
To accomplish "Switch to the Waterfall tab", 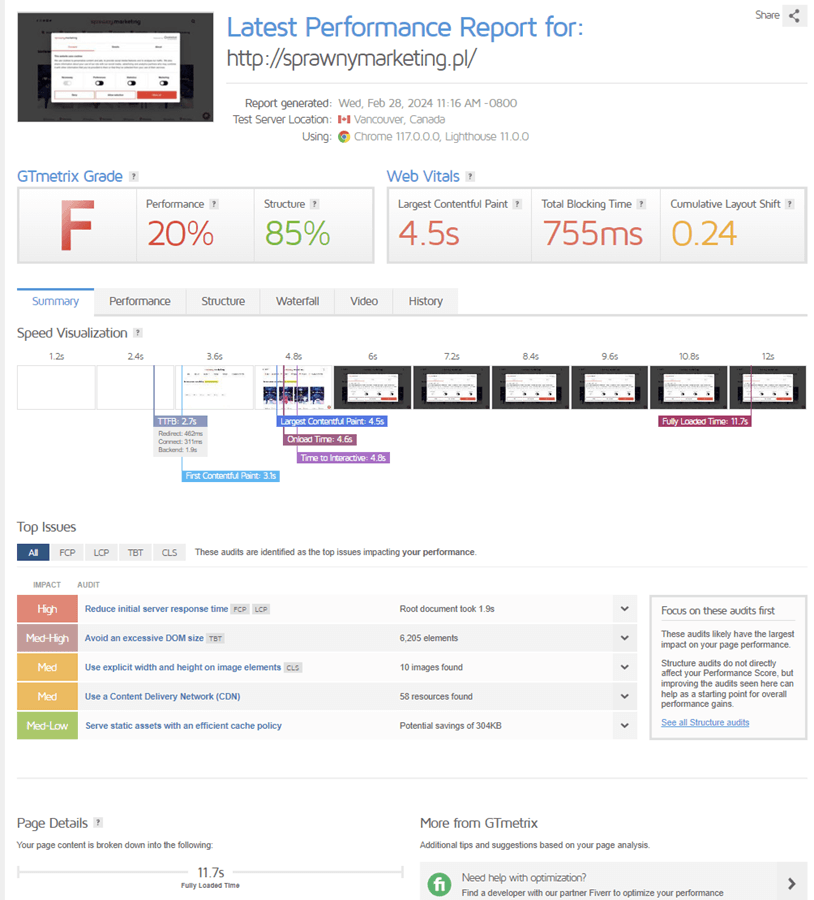I will [297, 301].
